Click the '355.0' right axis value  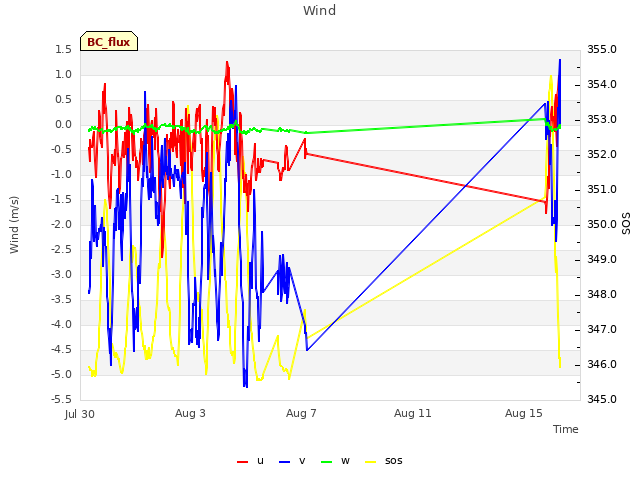[x=602, y=49]
